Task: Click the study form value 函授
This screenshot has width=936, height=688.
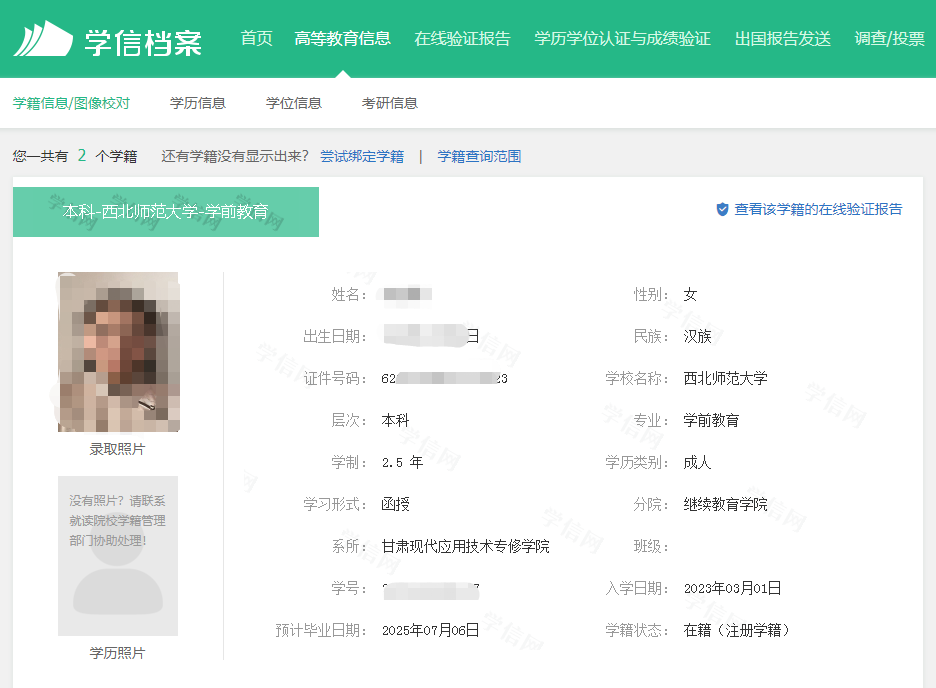Action: 396,505
